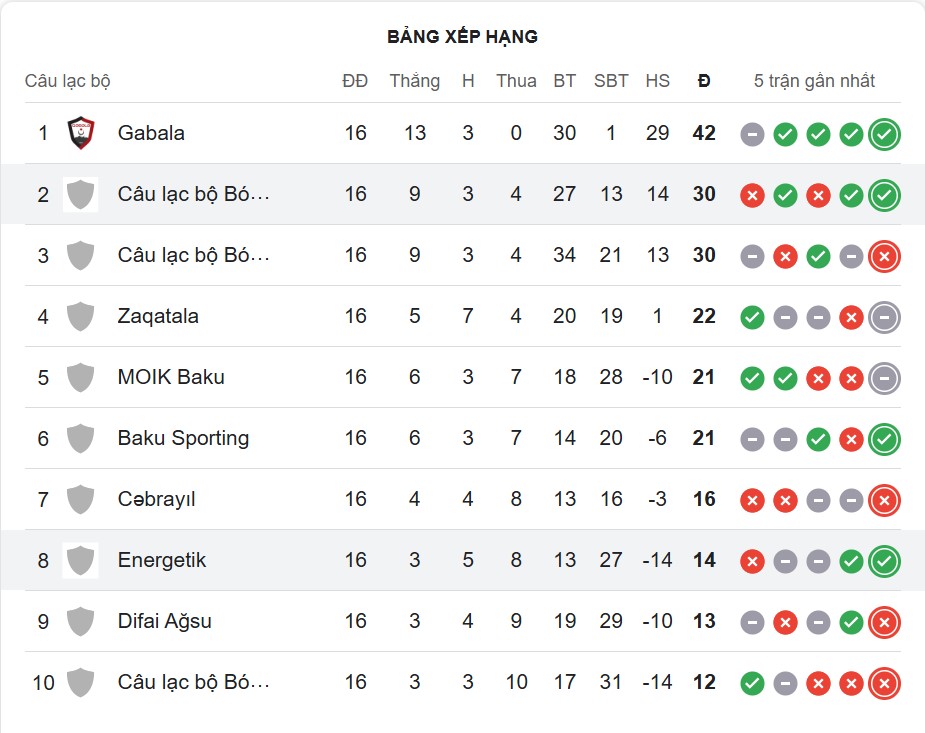Click Difai Ağsu's latest loss result icon

[x=884, y=622]
